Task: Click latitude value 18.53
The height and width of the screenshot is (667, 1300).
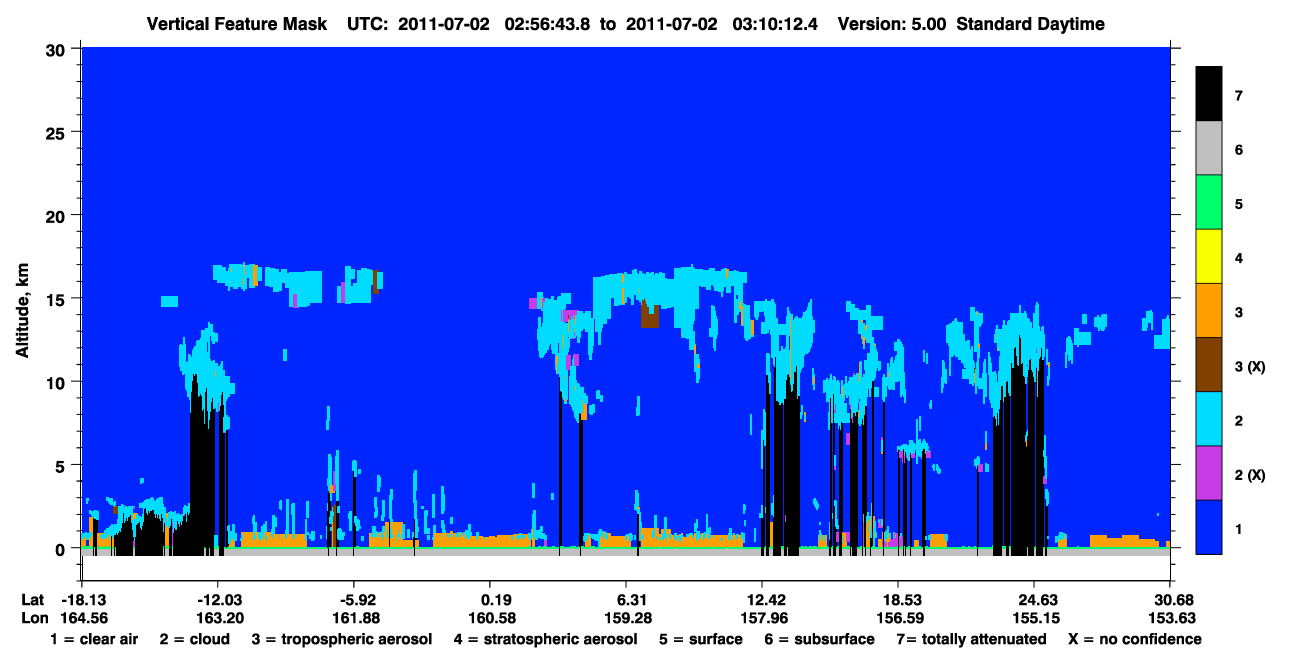Action: click(x=898, y=600)
